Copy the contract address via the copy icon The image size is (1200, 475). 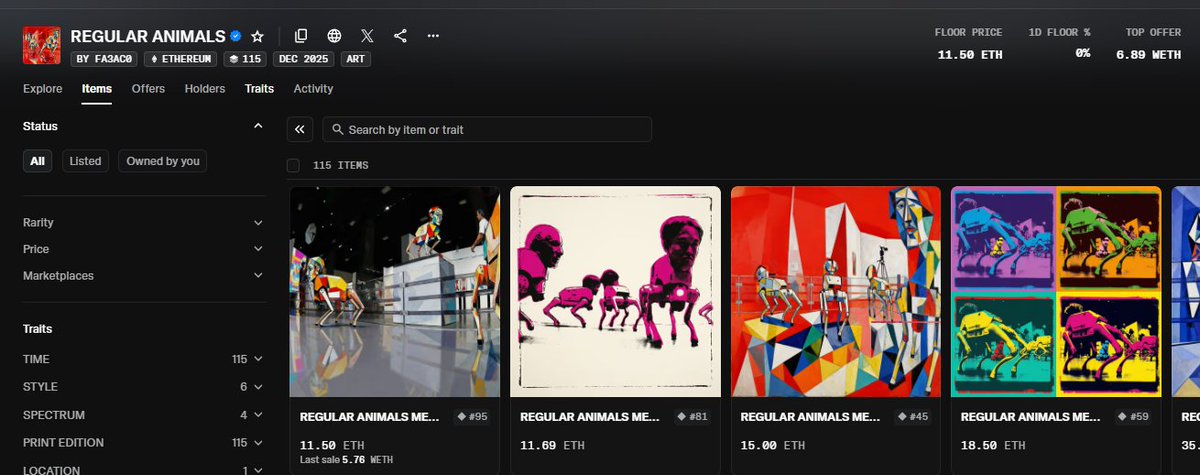[x=301, y=36]
